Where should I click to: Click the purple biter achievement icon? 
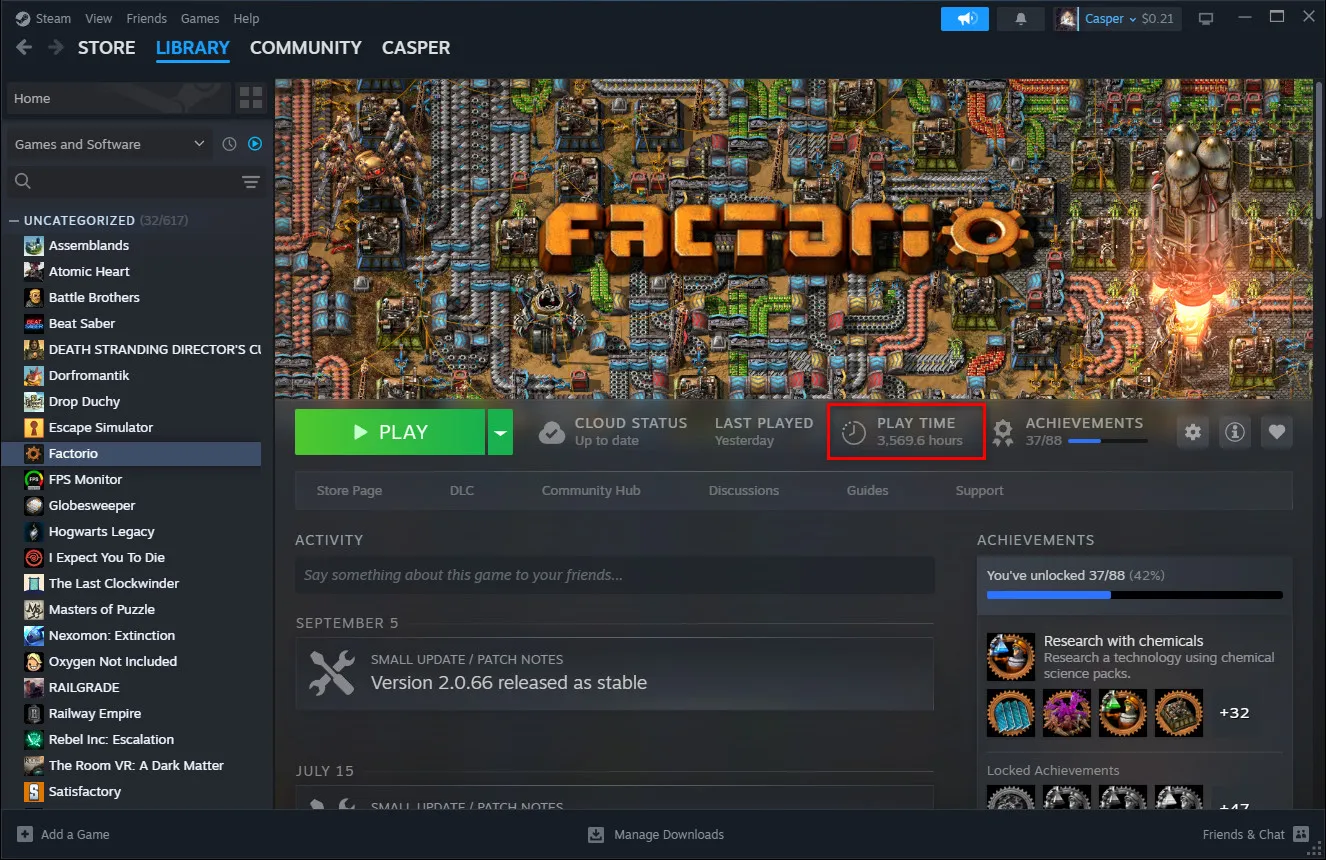click(x=1067, y=713)
